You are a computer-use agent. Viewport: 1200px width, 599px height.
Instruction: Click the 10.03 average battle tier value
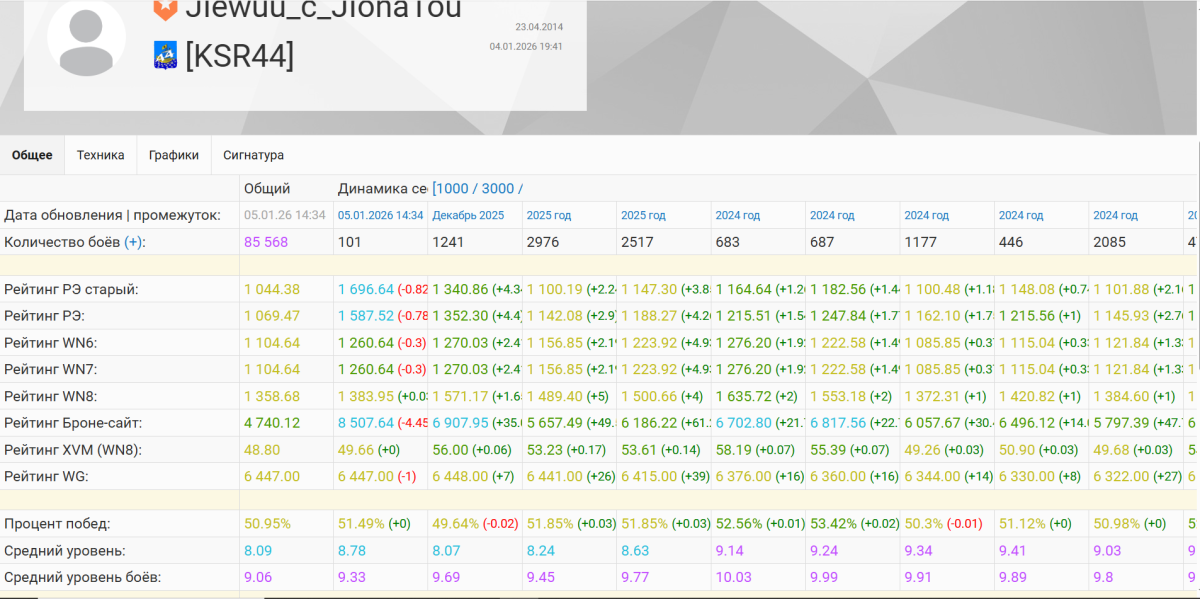[732, 577]
